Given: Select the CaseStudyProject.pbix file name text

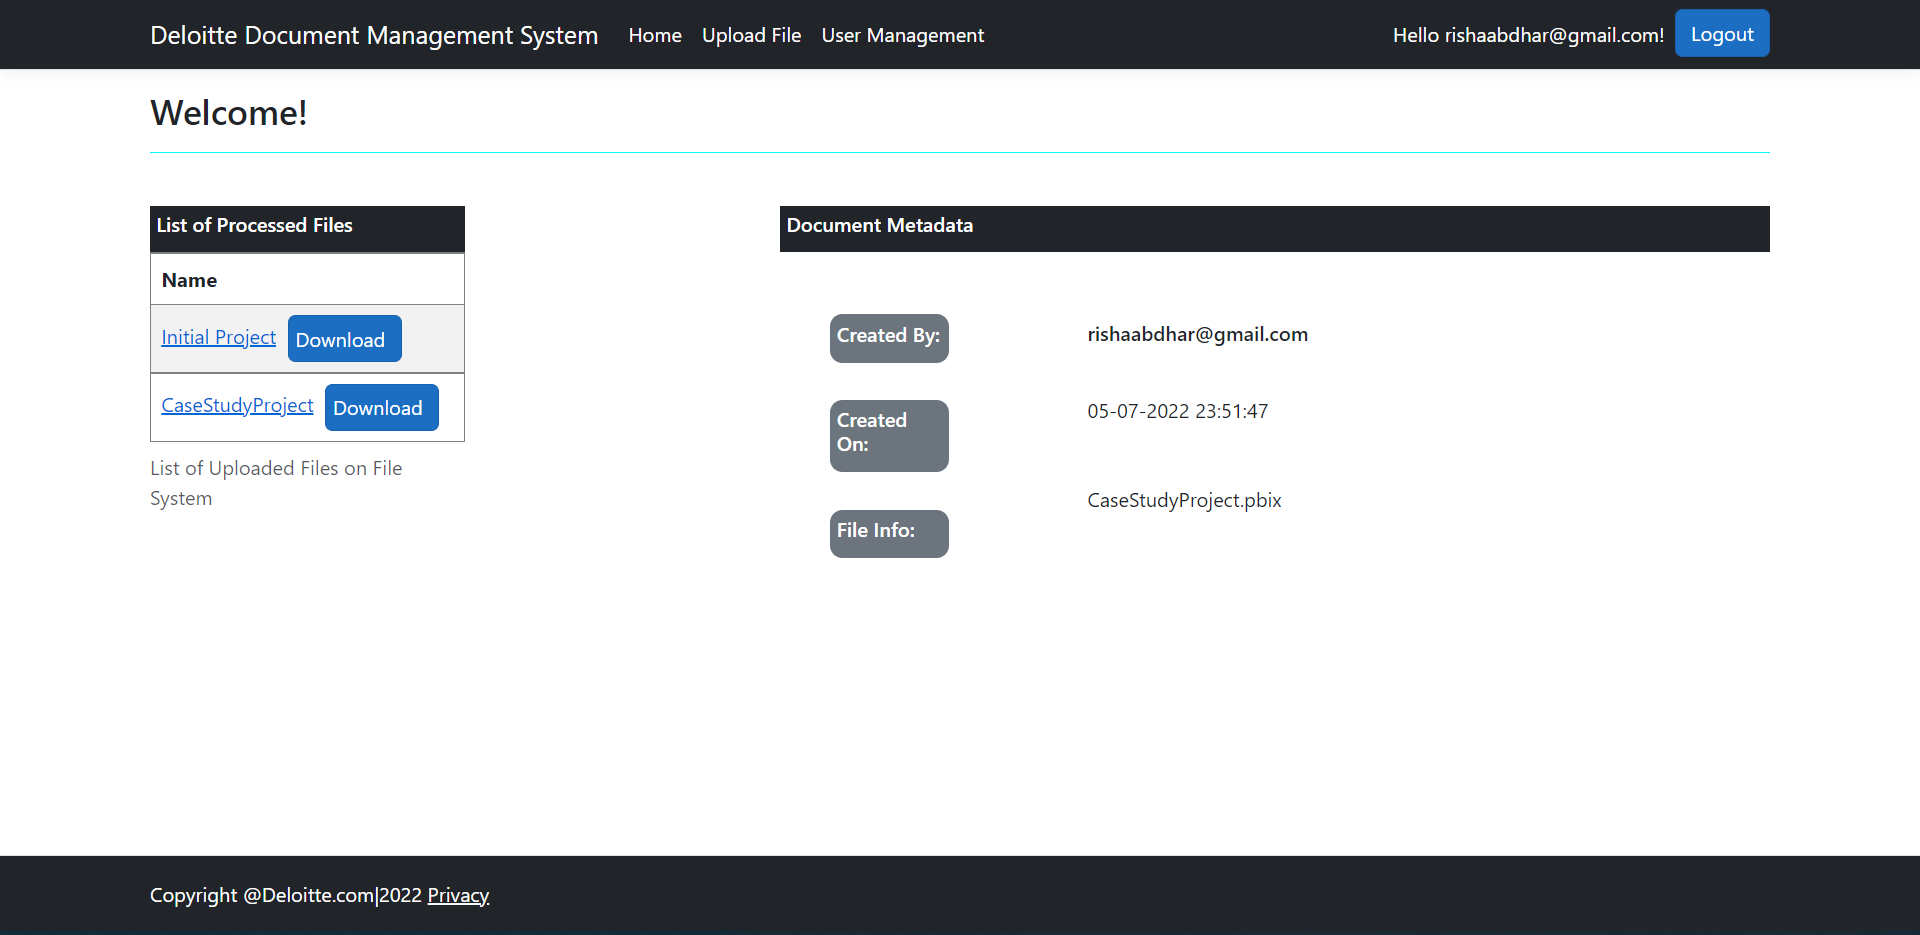Looking at the screenshot, I should click(1184, 500).
